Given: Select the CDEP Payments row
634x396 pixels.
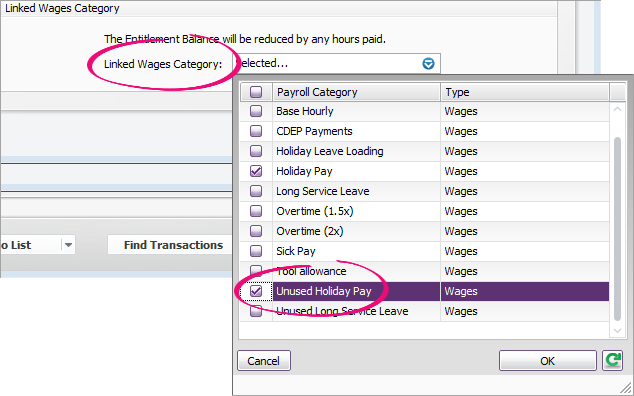Looking at the screenshot, I should point(425,131).
